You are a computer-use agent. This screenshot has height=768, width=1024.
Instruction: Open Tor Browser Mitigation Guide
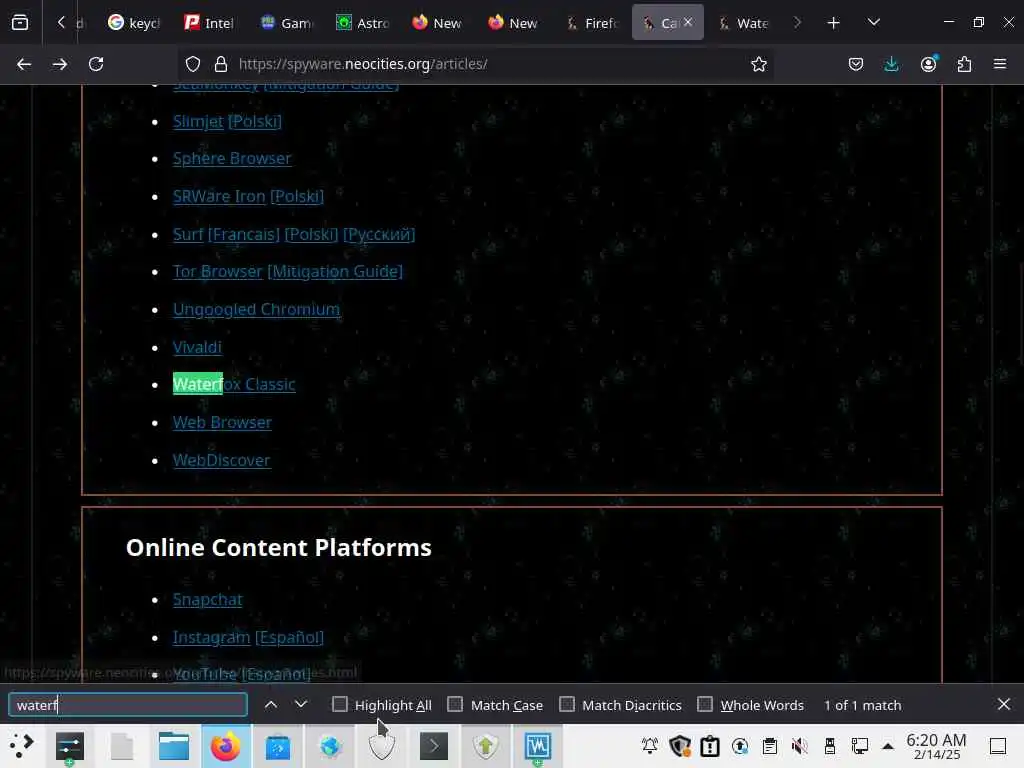[335, 272]
